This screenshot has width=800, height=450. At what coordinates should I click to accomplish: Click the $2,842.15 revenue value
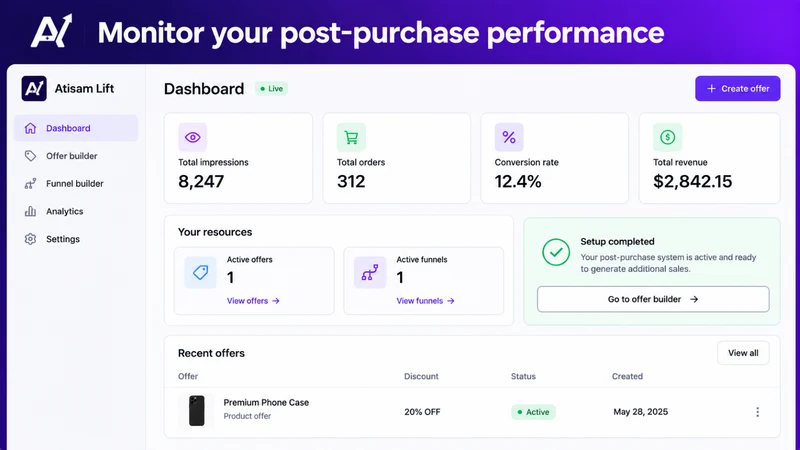tap(692, 182)
